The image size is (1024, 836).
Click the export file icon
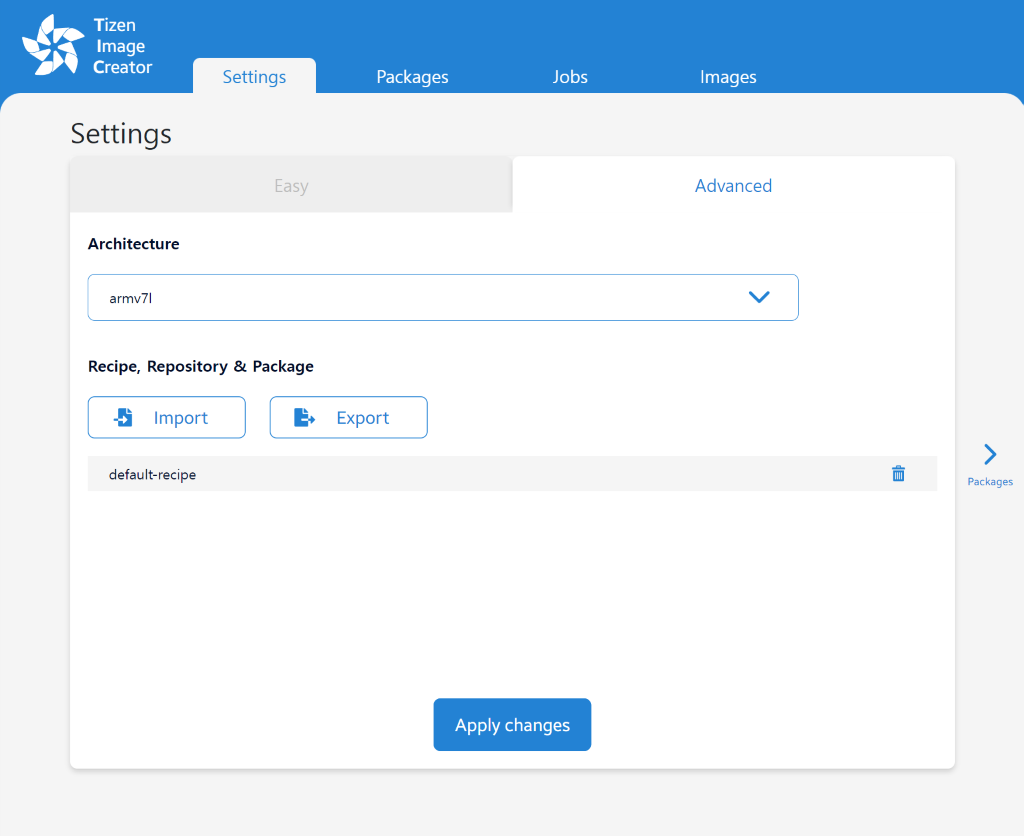pos(304,418)
